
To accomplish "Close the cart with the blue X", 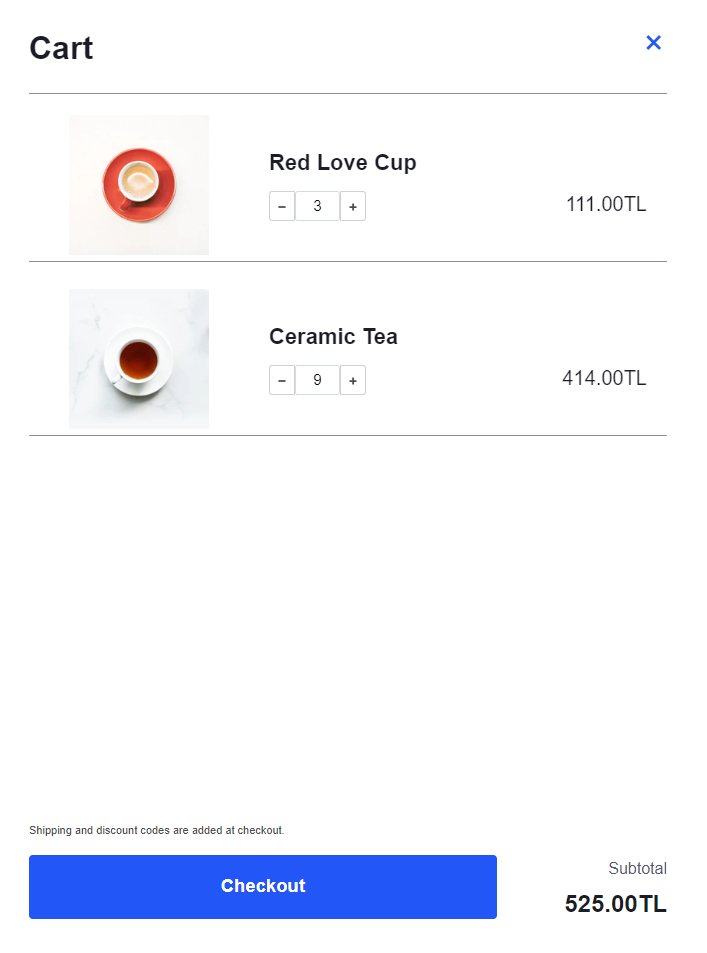I will click(654, 43).
